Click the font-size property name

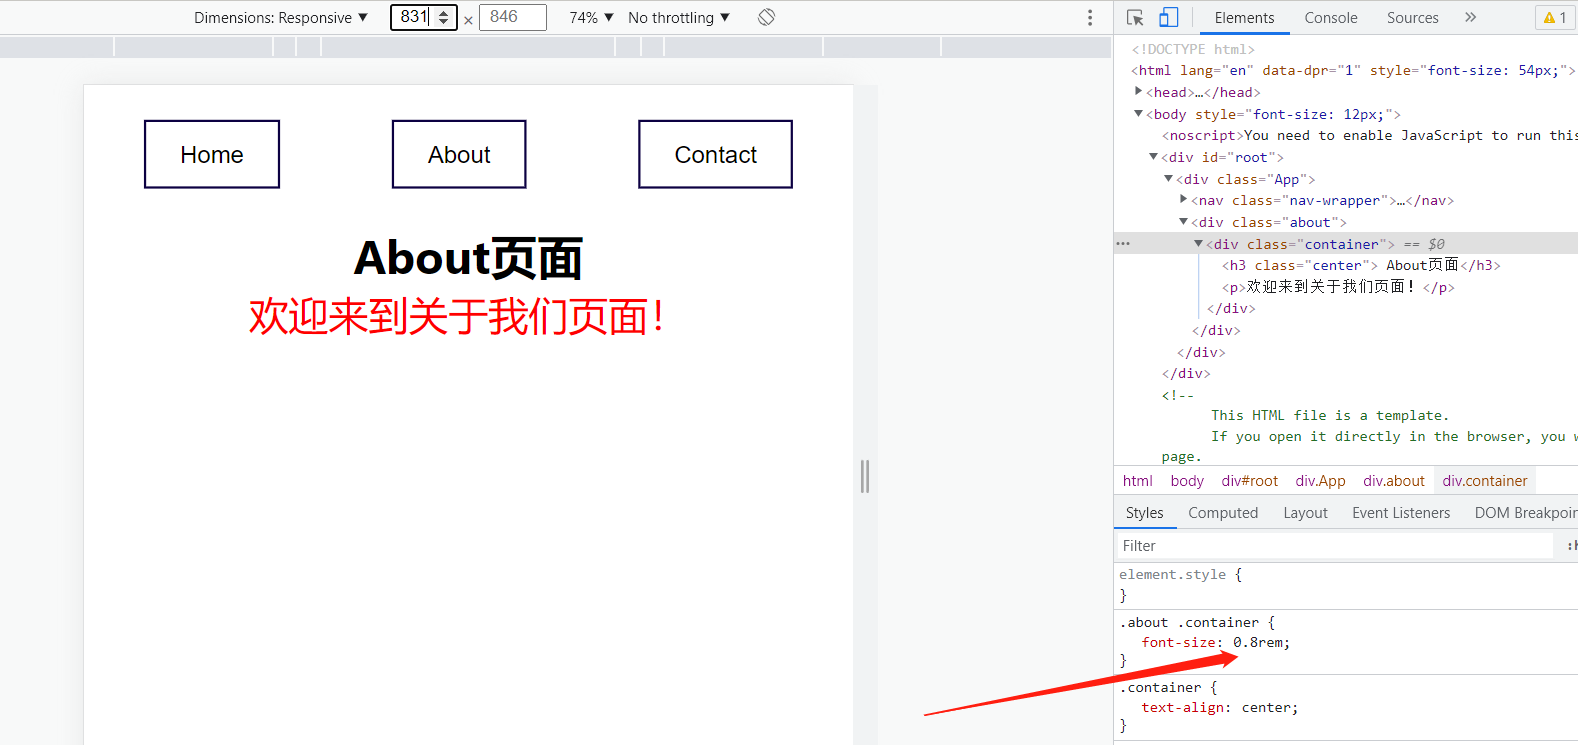[x=1179, y=643]
